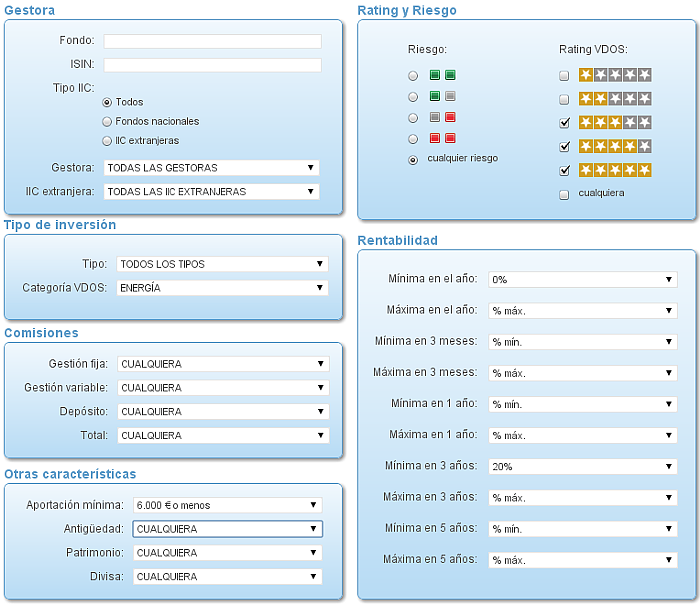Tick the checkbox beside the one-star rating

pos(565,76)
